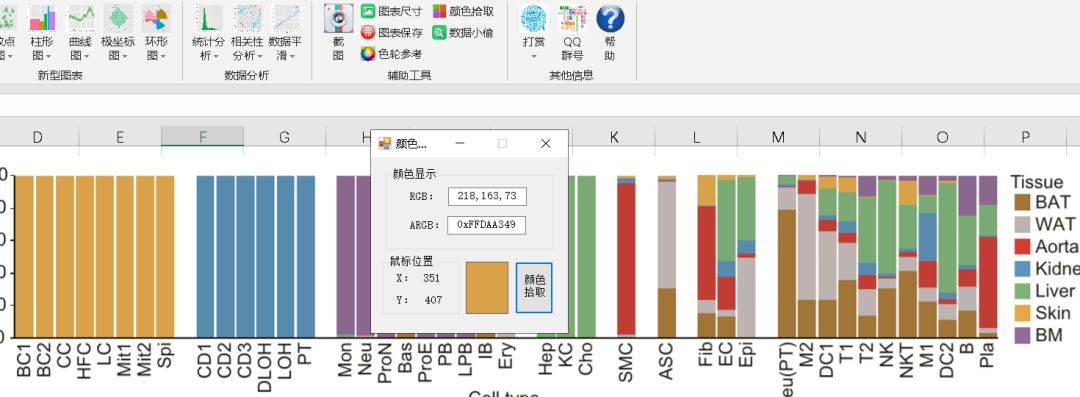Select column F header
Screen dimensions: 1080x397
[x=202, y=136]
